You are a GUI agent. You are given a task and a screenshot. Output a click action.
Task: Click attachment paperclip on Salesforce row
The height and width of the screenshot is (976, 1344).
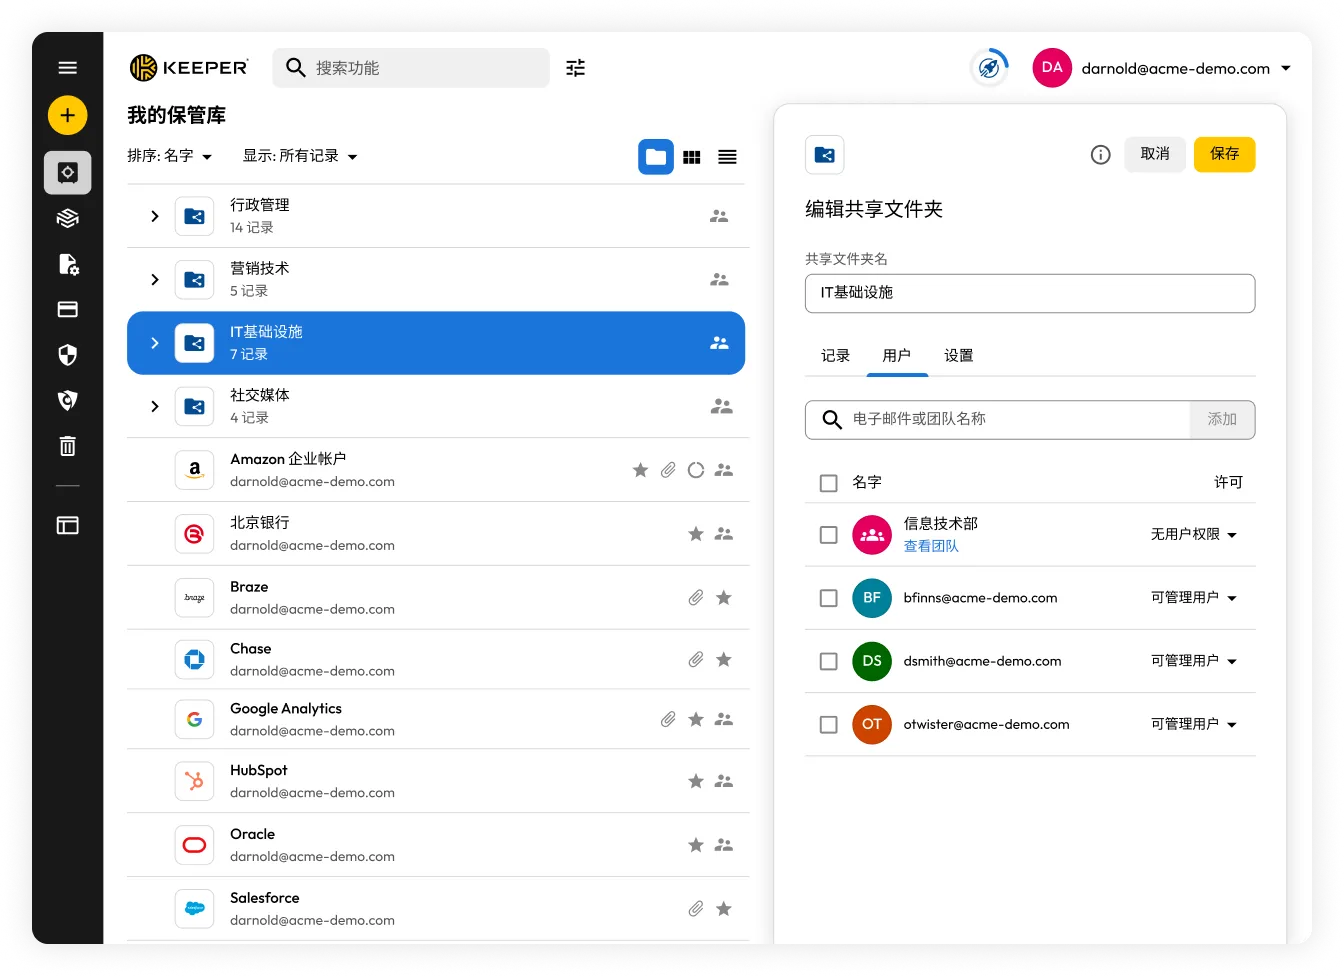coord(696,909)
